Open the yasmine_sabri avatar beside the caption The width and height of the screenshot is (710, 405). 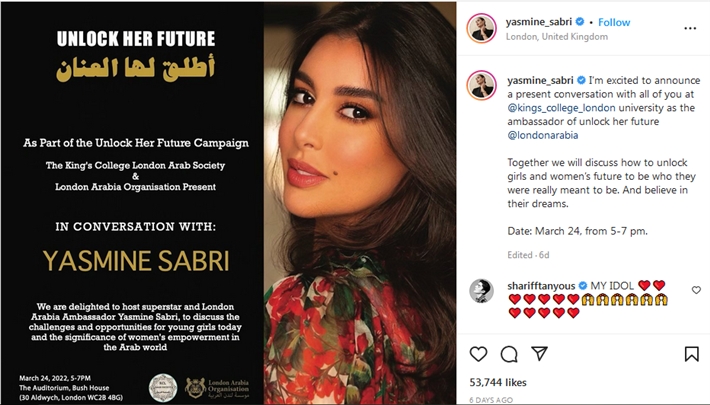pos(482,85)
